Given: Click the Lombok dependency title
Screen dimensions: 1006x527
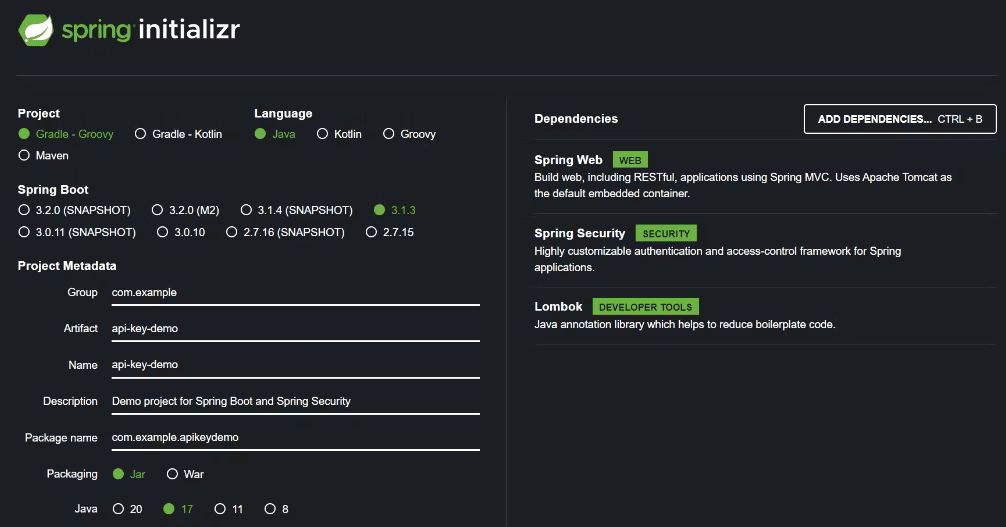Looking at the screenshot, I should (558, 306).
